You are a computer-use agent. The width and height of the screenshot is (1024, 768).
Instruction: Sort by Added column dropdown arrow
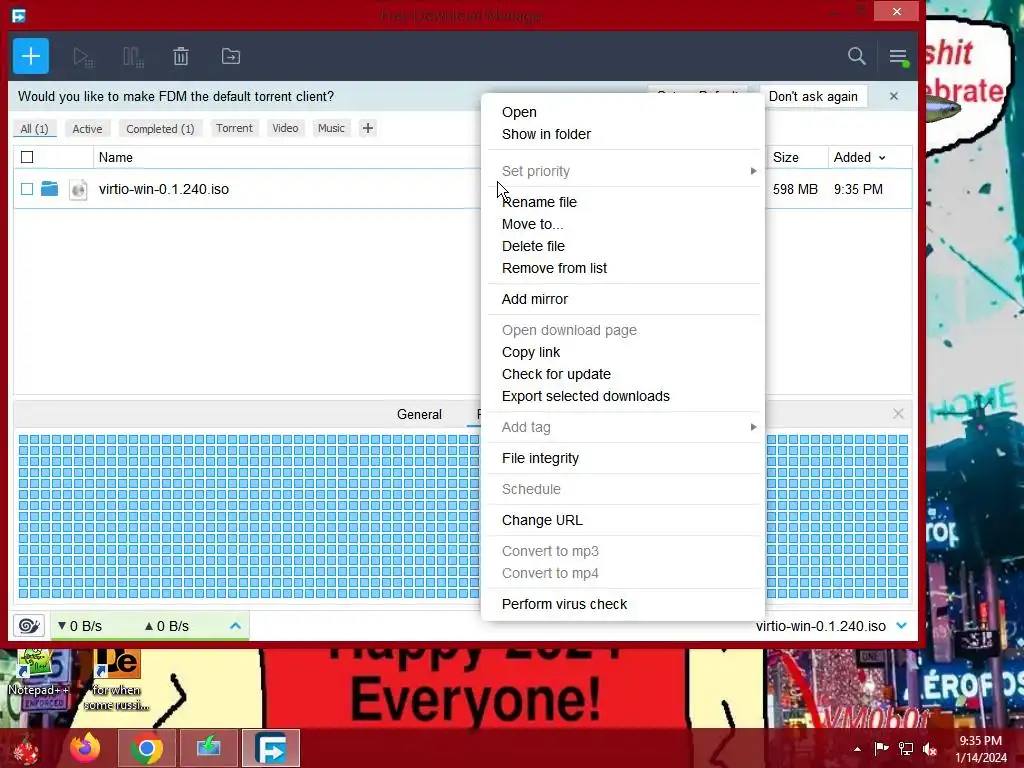(x=882, y=158)
